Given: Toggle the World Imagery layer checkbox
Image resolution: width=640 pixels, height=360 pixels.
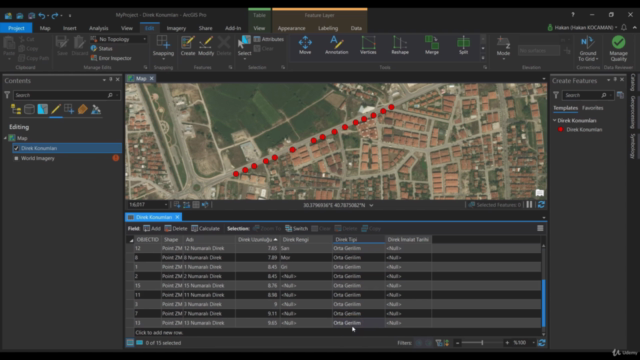Looking at the screenshot, I should [16, 158].
